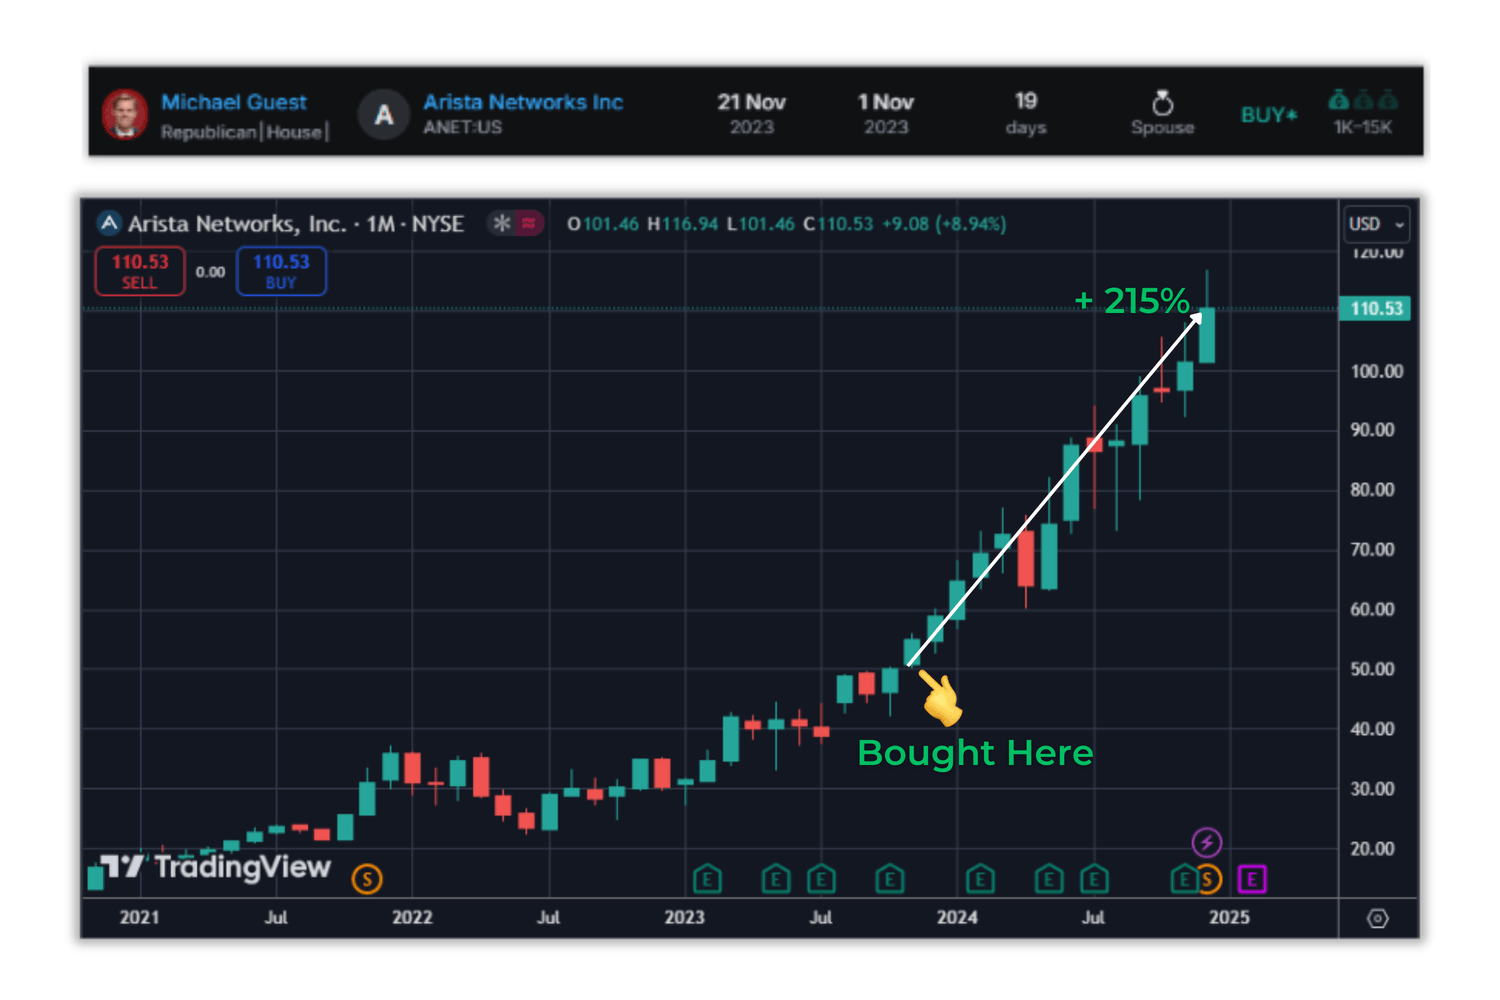
Task: Click the orange split marker near late 2021
Action: [367, 879]
